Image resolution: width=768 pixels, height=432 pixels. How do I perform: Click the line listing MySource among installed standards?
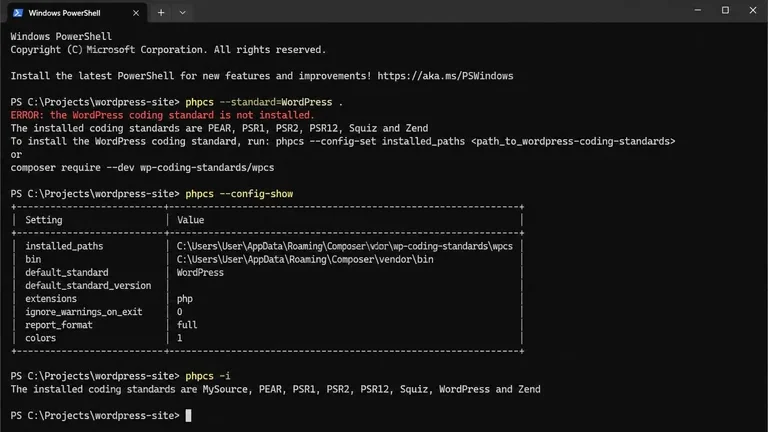[x=275, y=389]
